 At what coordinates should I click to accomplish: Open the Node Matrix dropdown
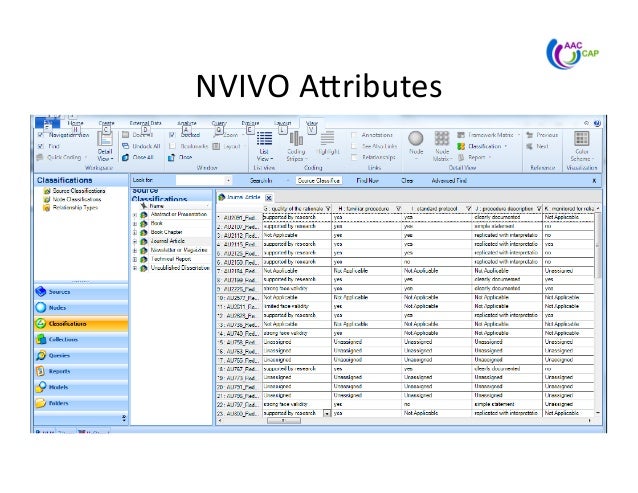pos(441,146)
